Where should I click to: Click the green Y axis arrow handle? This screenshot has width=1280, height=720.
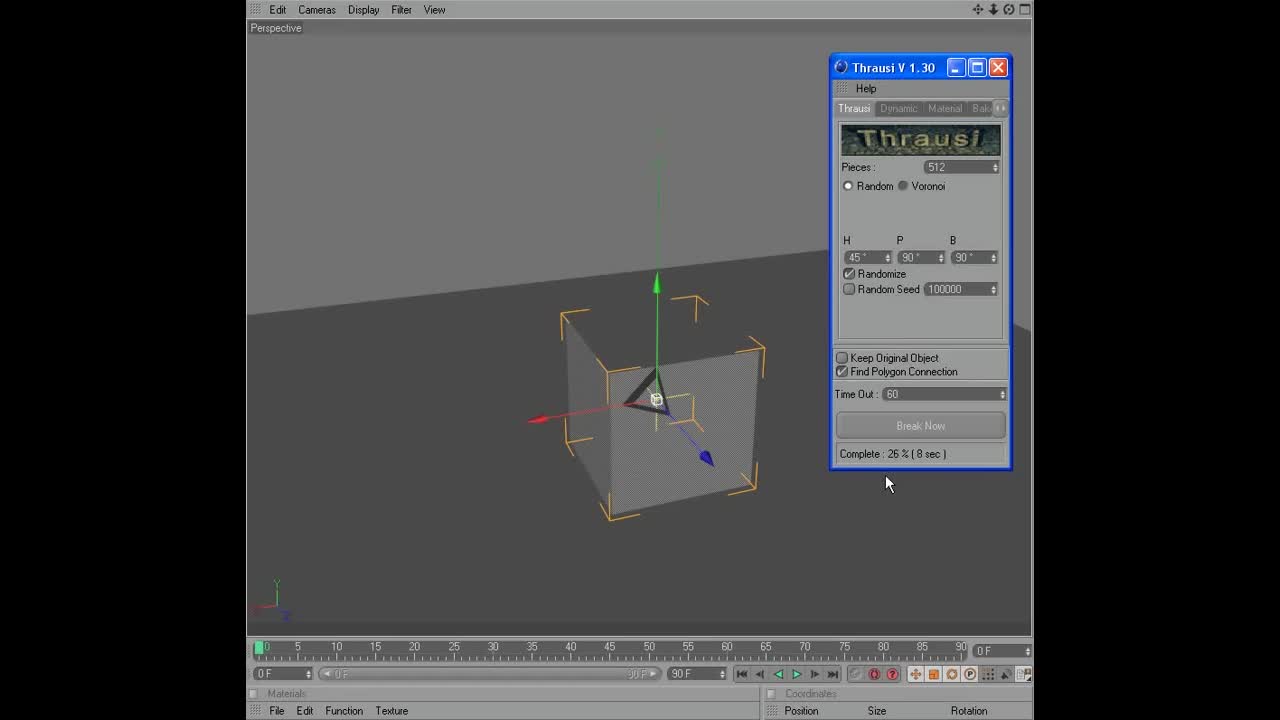click(657, 284)
